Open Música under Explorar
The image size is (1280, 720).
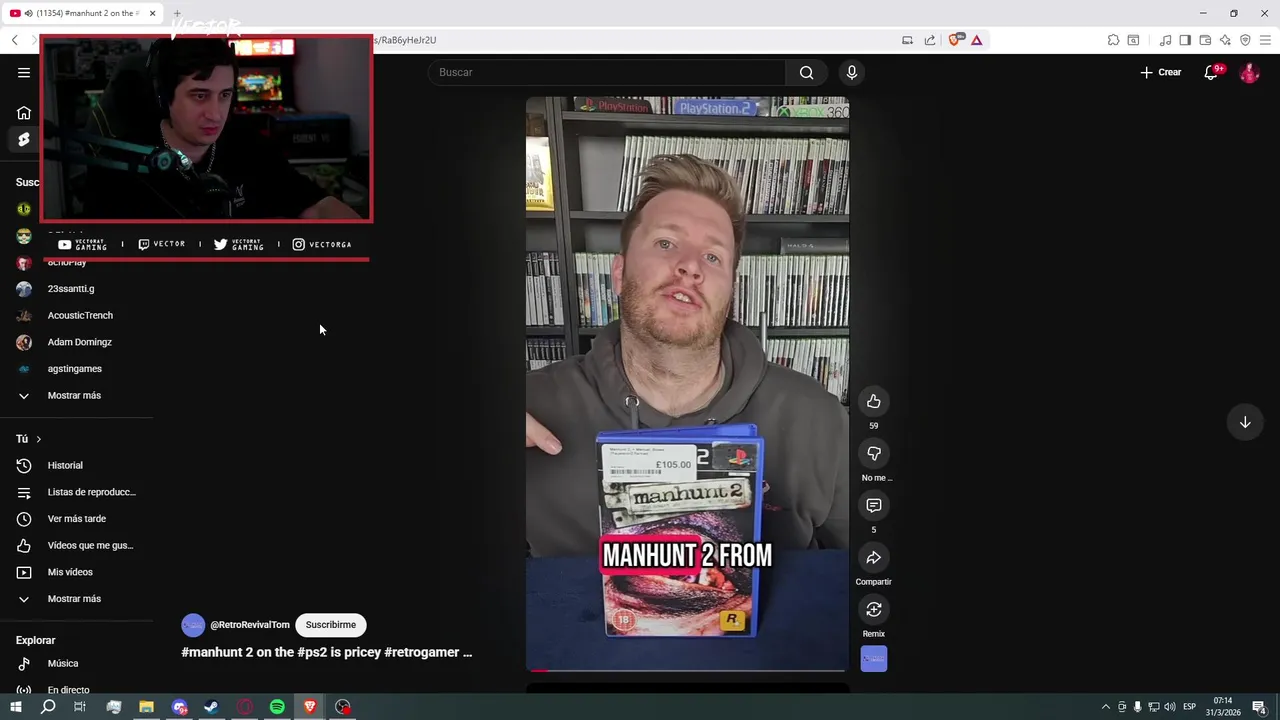64,663
